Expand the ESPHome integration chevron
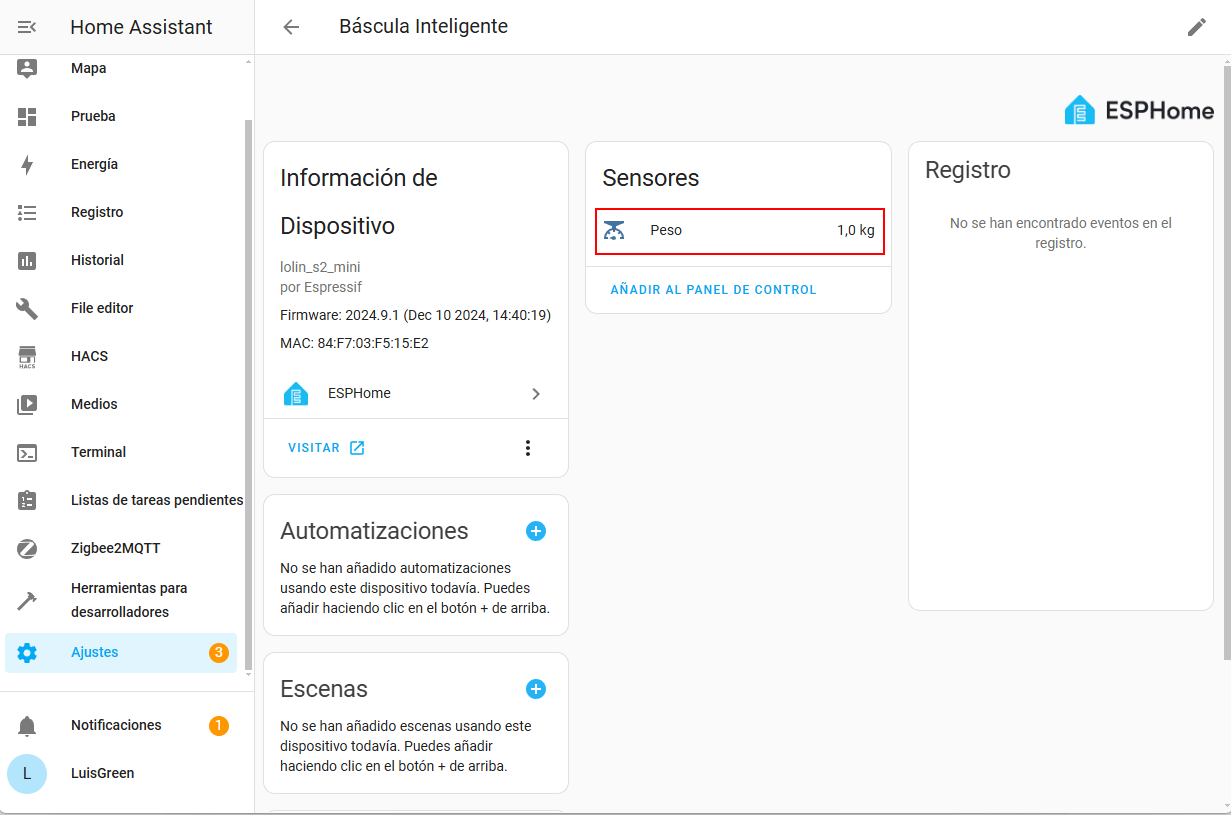Image resolution: width=1231 pixels, height=815 pixels. pyautogui.click(x=536, y=394)
